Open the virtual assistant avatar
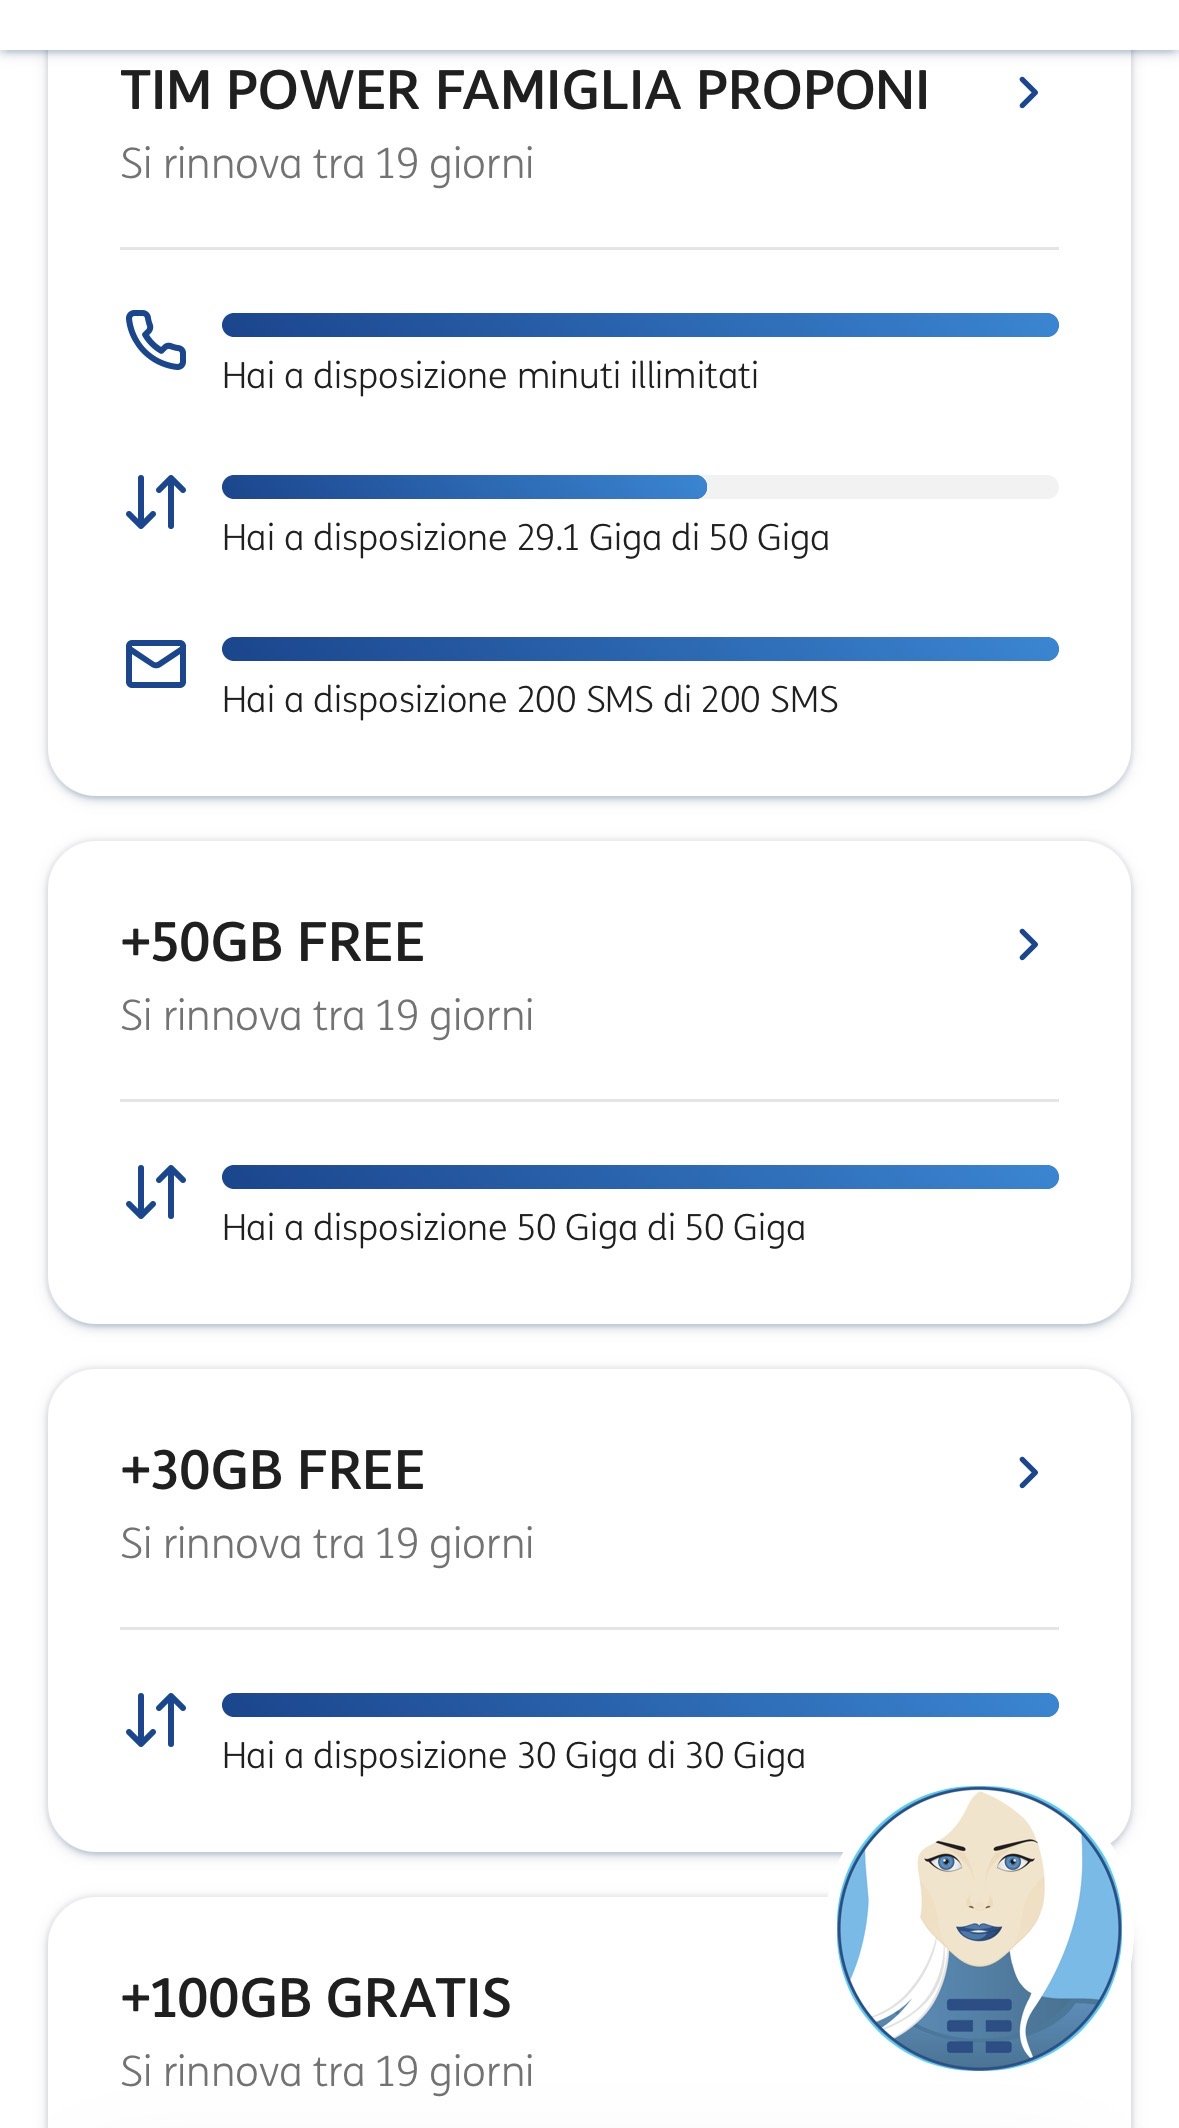 pos(978,1927)
